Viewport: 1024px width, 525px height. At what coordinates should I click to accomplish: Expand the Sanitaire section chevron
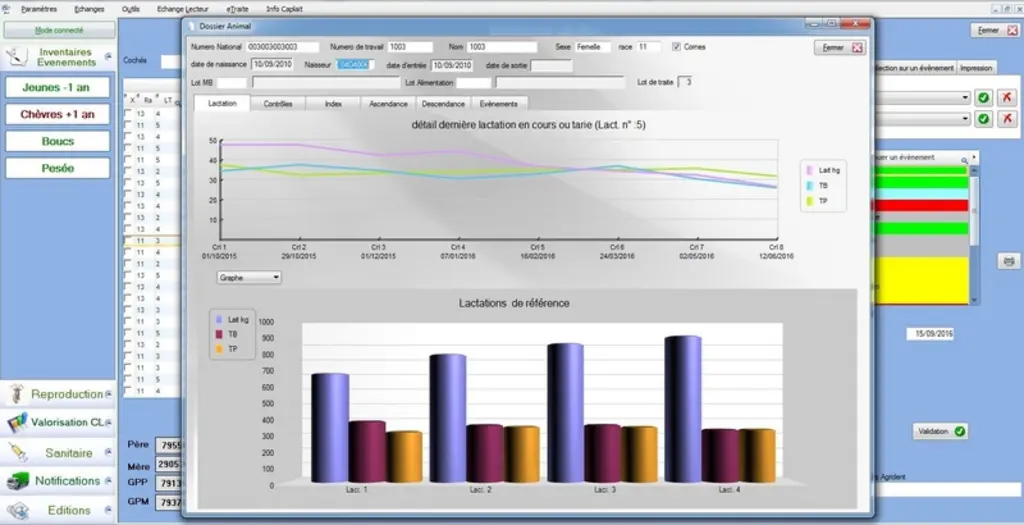[108, 452]
